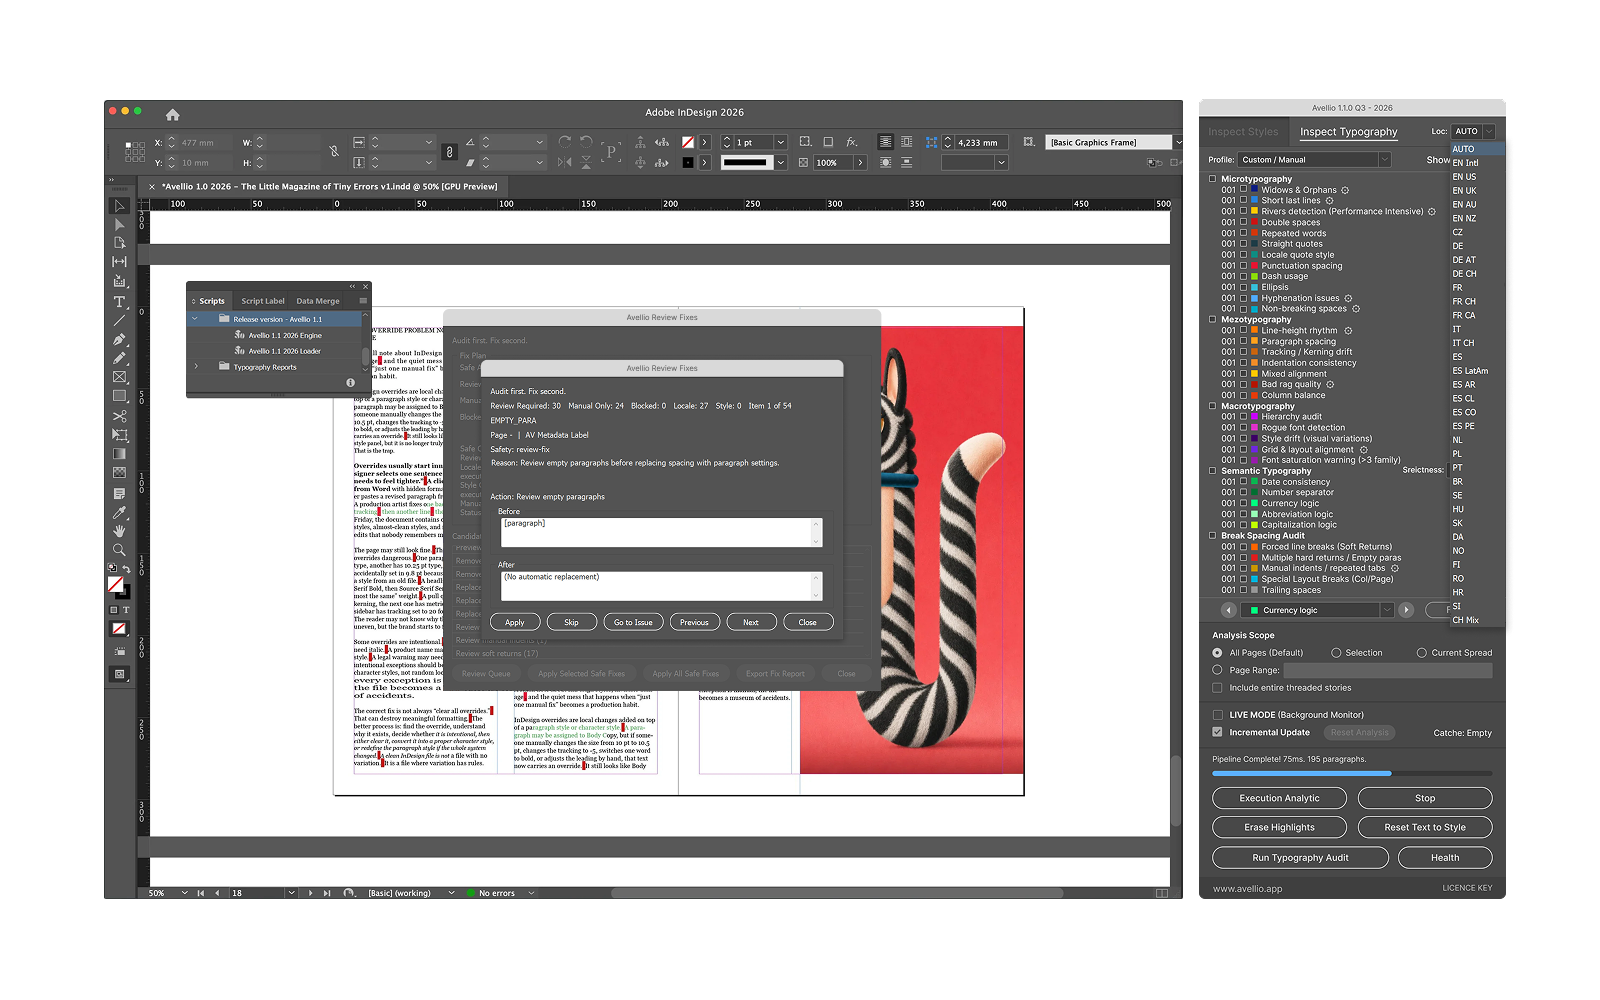Click the Page Range input field

coord(1388,671)
